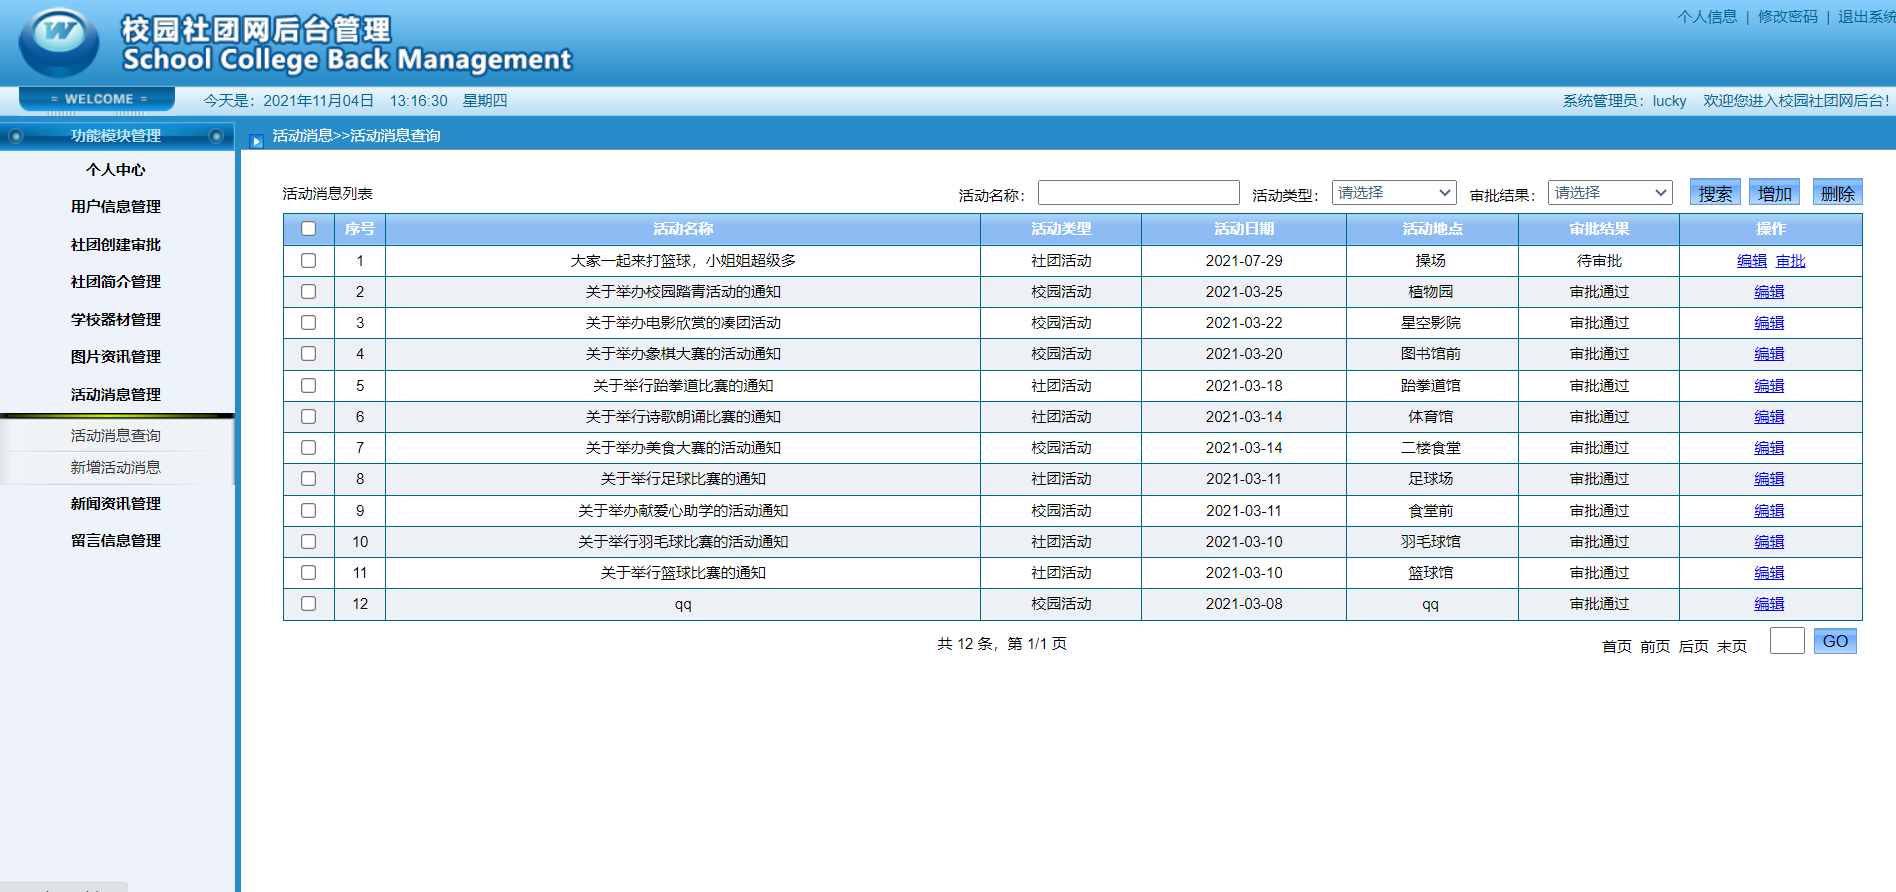Click the blue W logo icon

(59, 41)
